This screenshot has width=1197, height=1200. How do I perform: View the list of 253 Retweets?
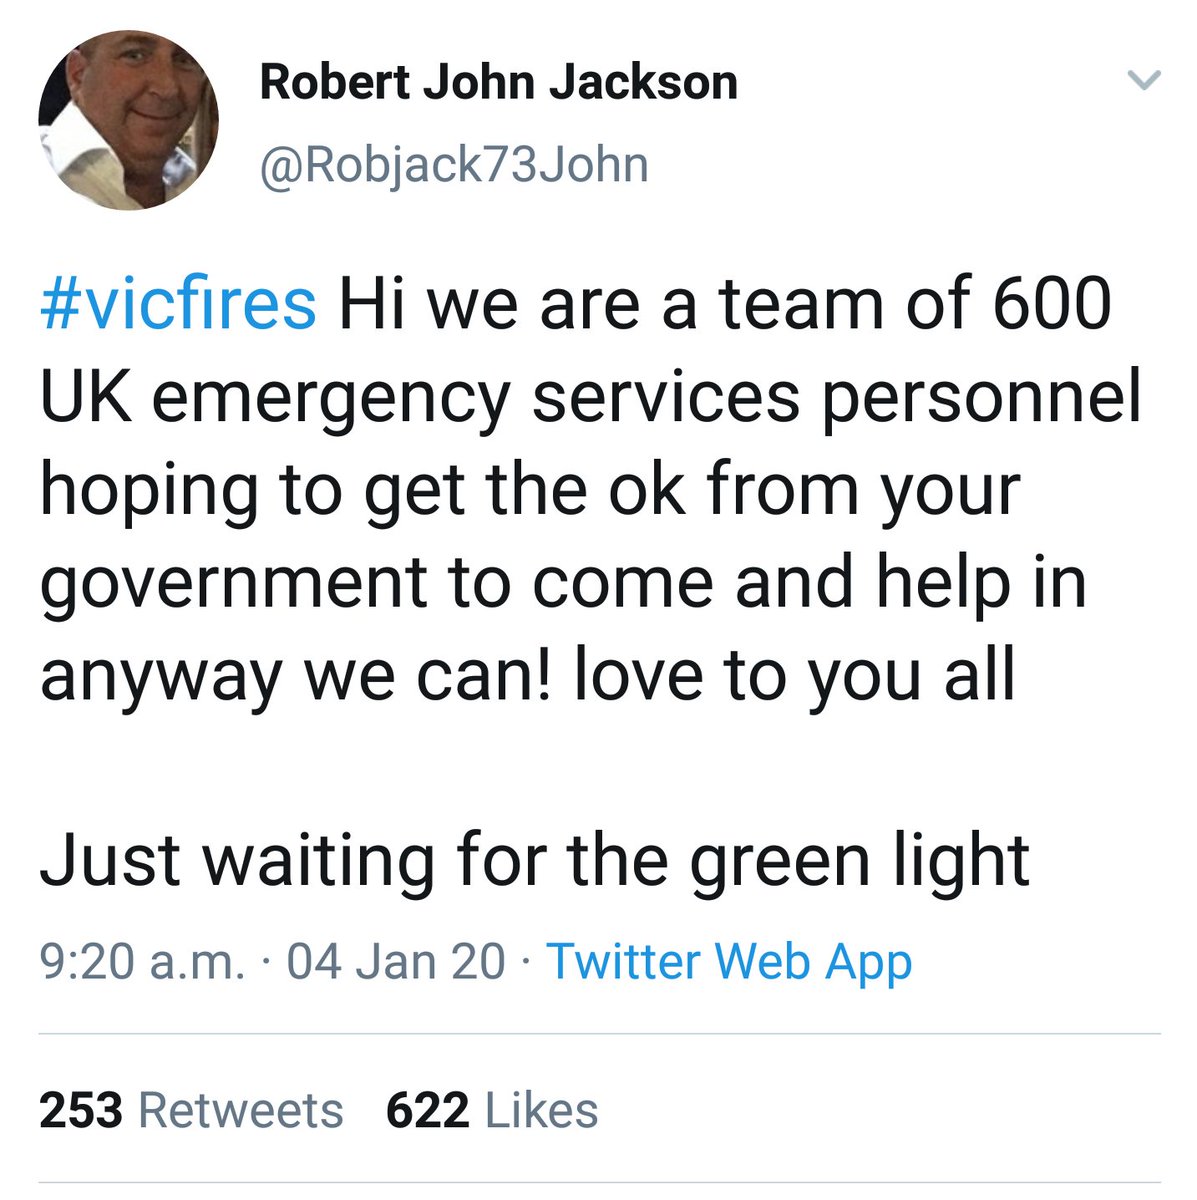point(191,1111)
